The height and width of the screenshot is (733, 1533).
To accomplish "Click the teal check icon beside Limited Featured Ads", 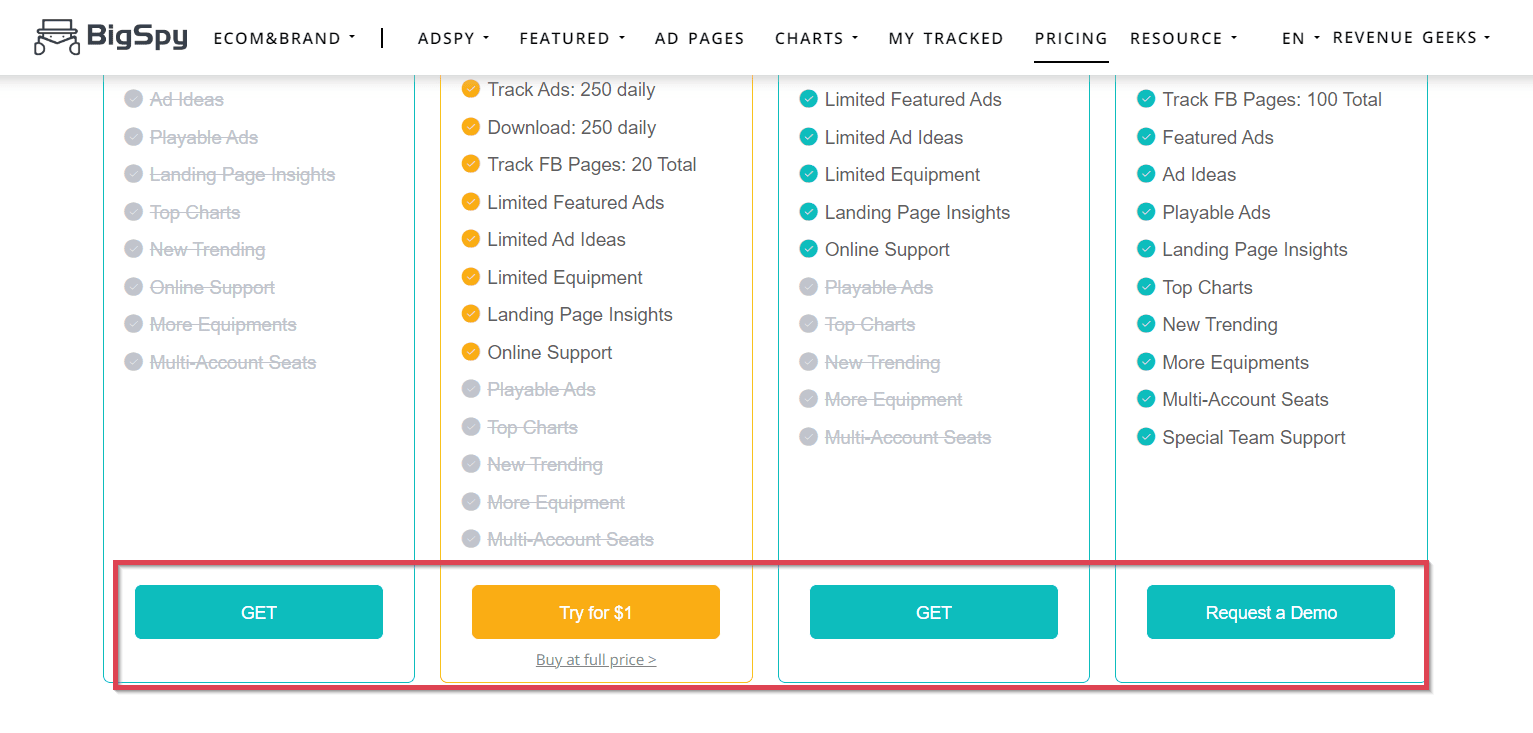I will pos(808,99).
